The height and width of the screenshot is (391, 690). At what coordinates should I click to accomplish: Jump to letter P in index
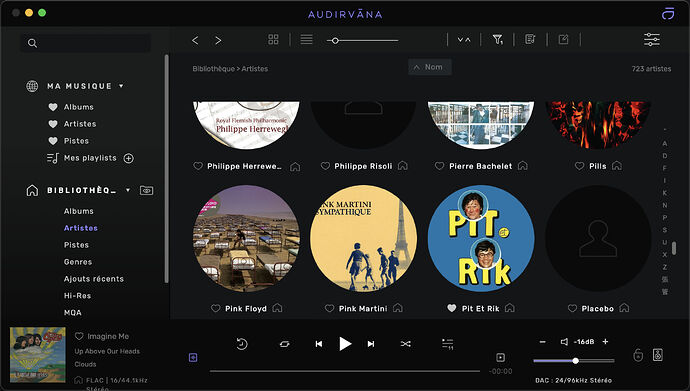click(x=664, y=218)
